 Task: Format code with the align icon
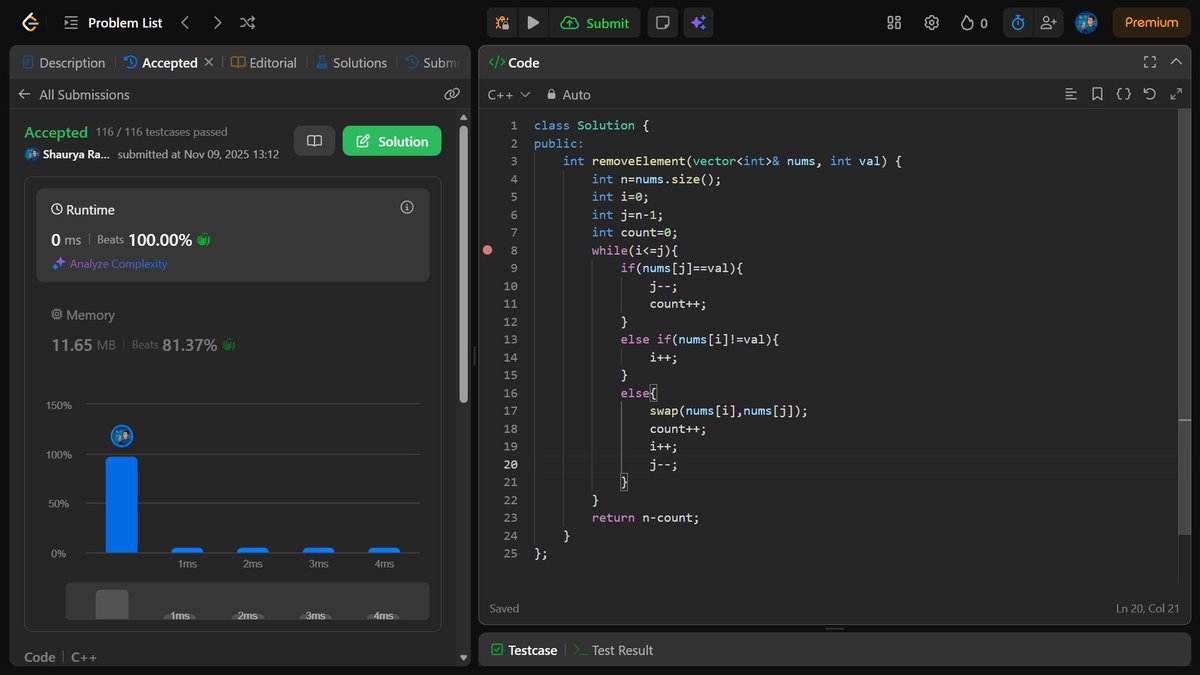1071,94
